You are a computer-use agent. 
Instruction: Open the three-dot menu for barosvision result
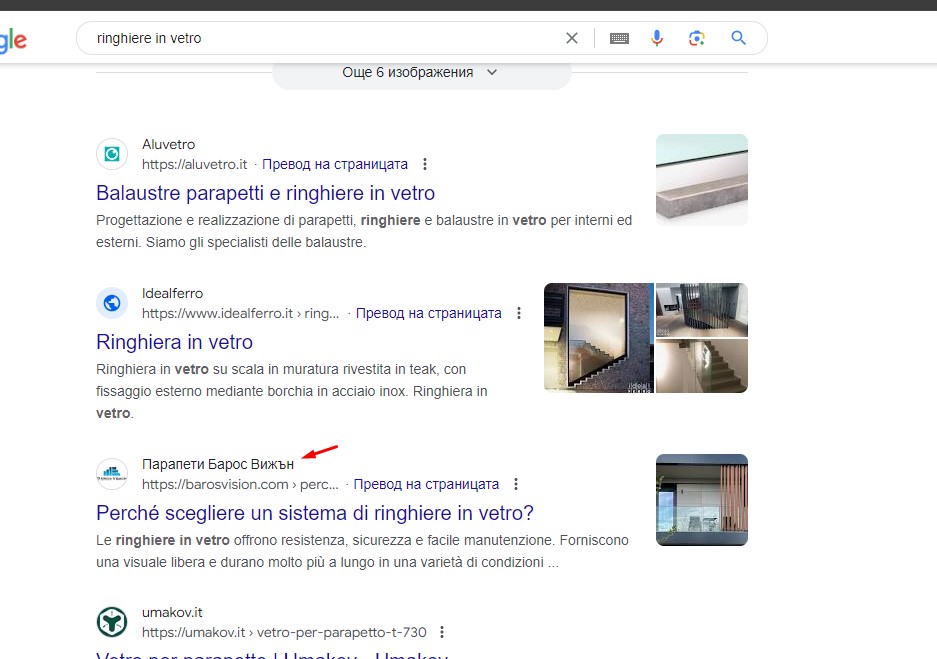(x=516, y=484)
